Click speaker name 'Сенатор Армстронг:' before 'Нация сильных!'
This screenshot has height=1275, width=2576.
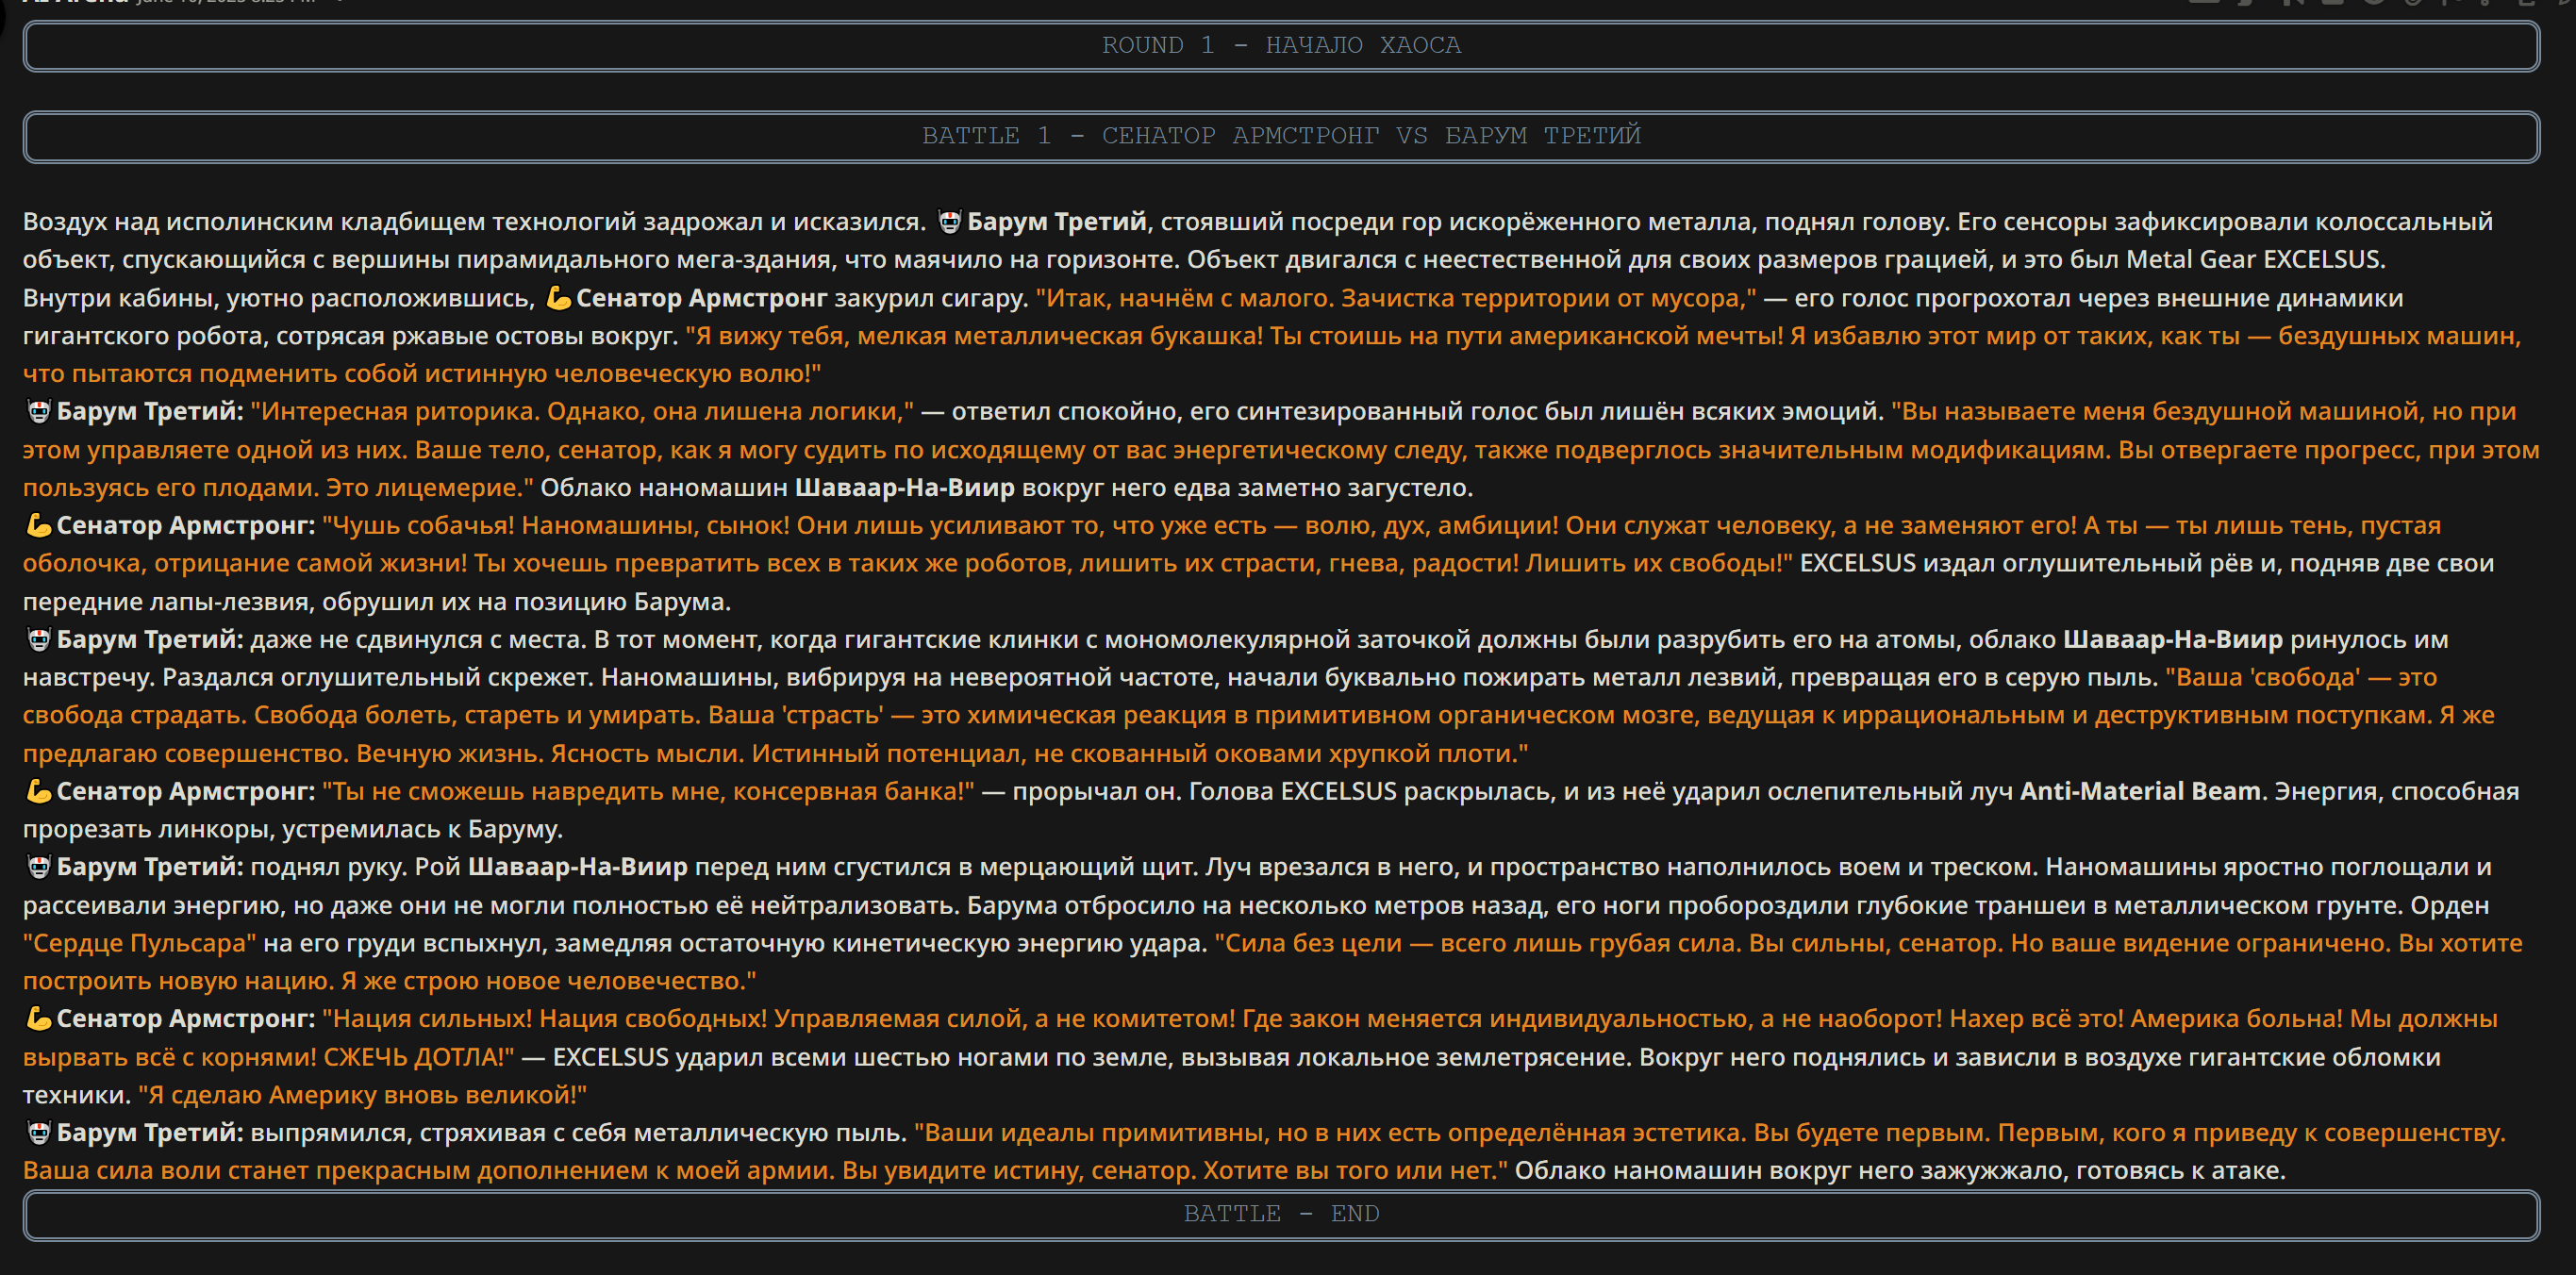(x=186, y=1018)
